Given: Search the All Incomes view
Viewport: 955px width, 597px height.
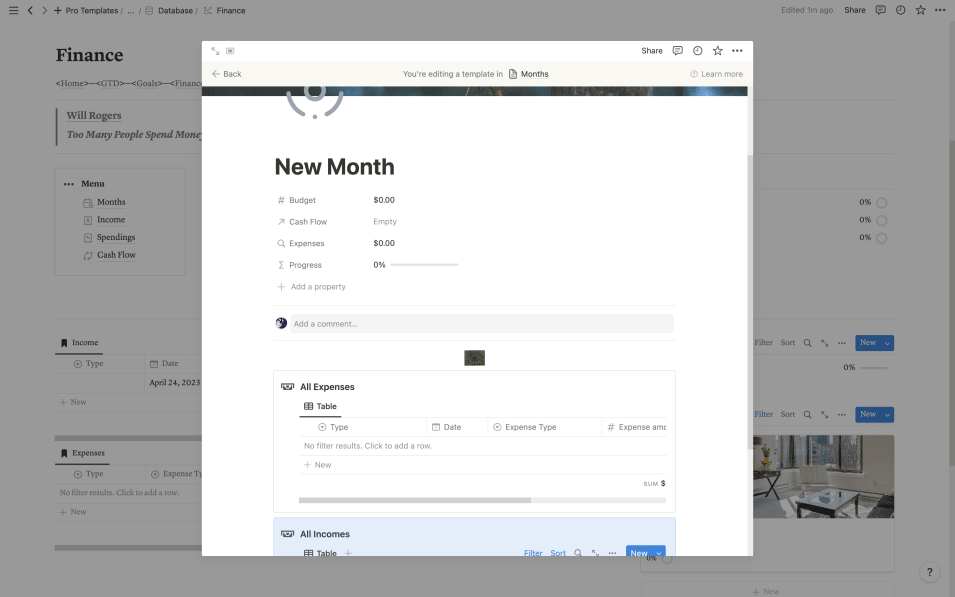Looking at the screenshot, I should (577, 553).
